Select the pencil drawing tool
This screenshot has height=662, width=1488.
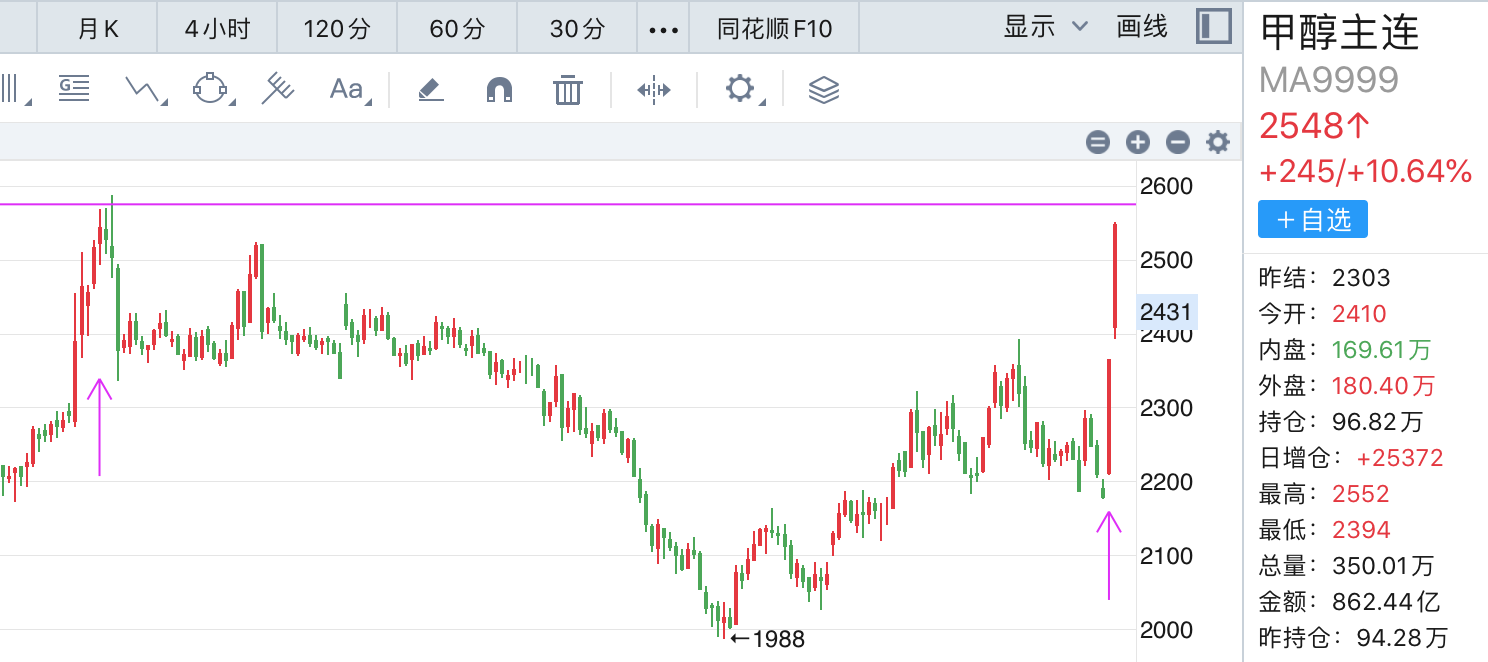tap(430, 88)
